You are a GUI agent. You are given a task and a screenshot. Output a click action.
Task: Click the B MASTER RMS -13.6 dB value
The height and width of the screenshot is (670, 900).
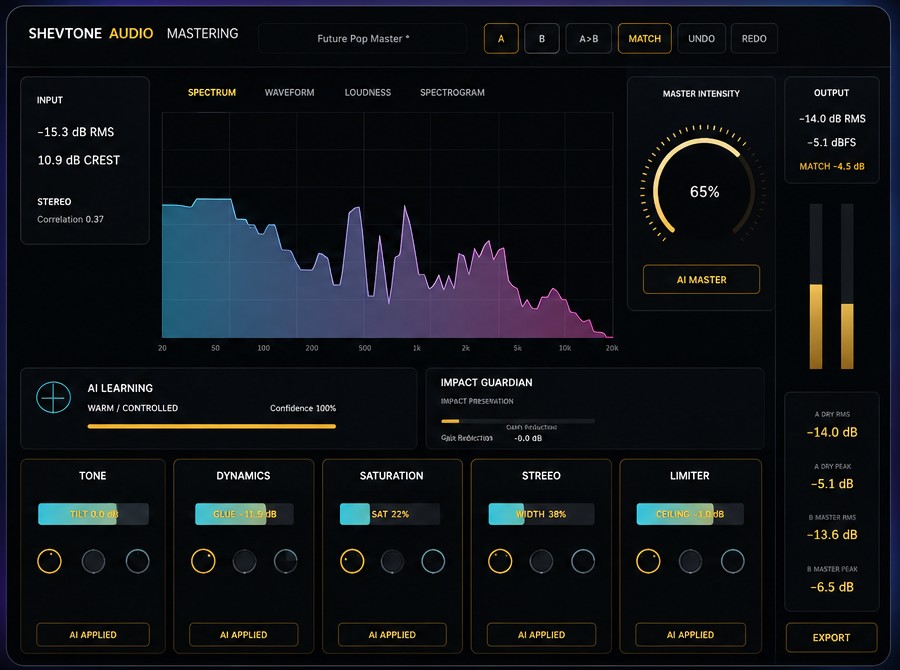[832, 535]
